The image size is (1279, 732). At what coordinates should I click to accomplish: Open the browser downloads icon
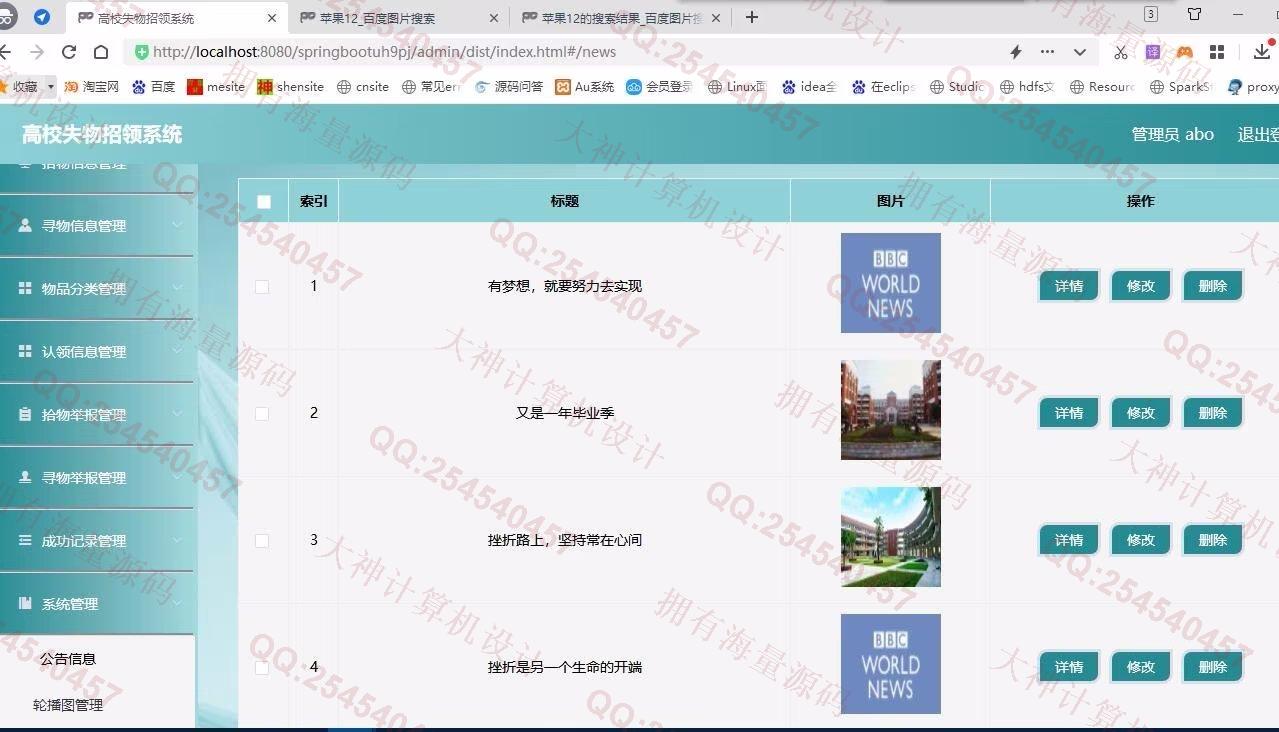[1263, 52]
